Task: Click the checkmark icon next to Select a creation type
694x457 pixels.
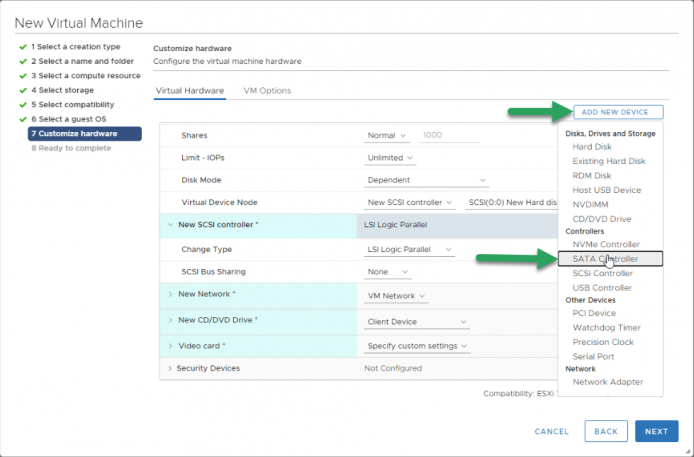Action: (23, 47)
